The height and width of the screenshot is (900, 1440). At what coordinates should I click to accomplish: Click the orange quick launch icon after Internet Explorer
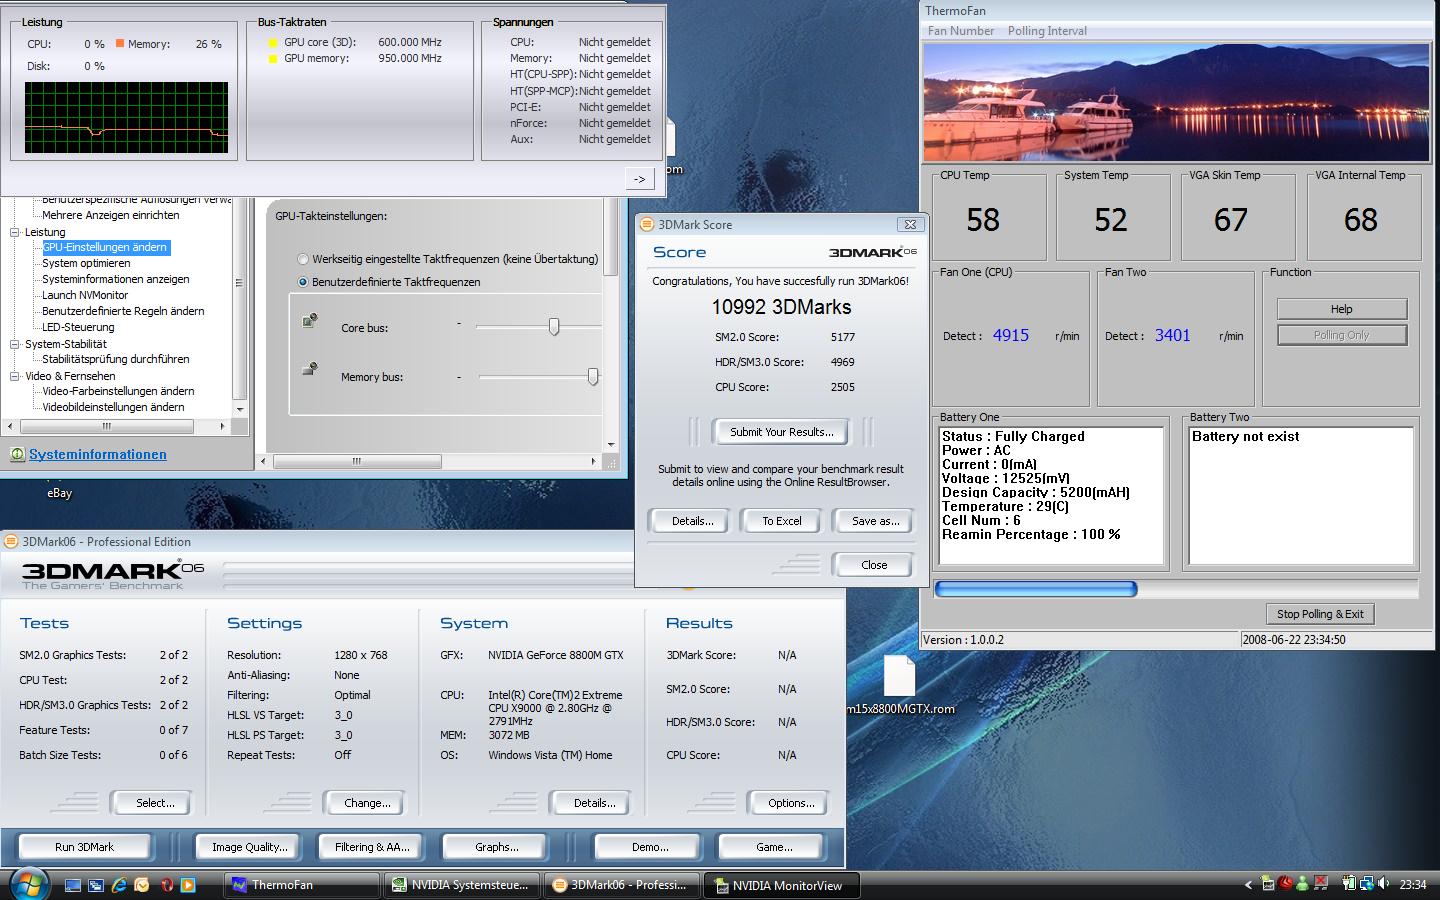click(142, 885)
